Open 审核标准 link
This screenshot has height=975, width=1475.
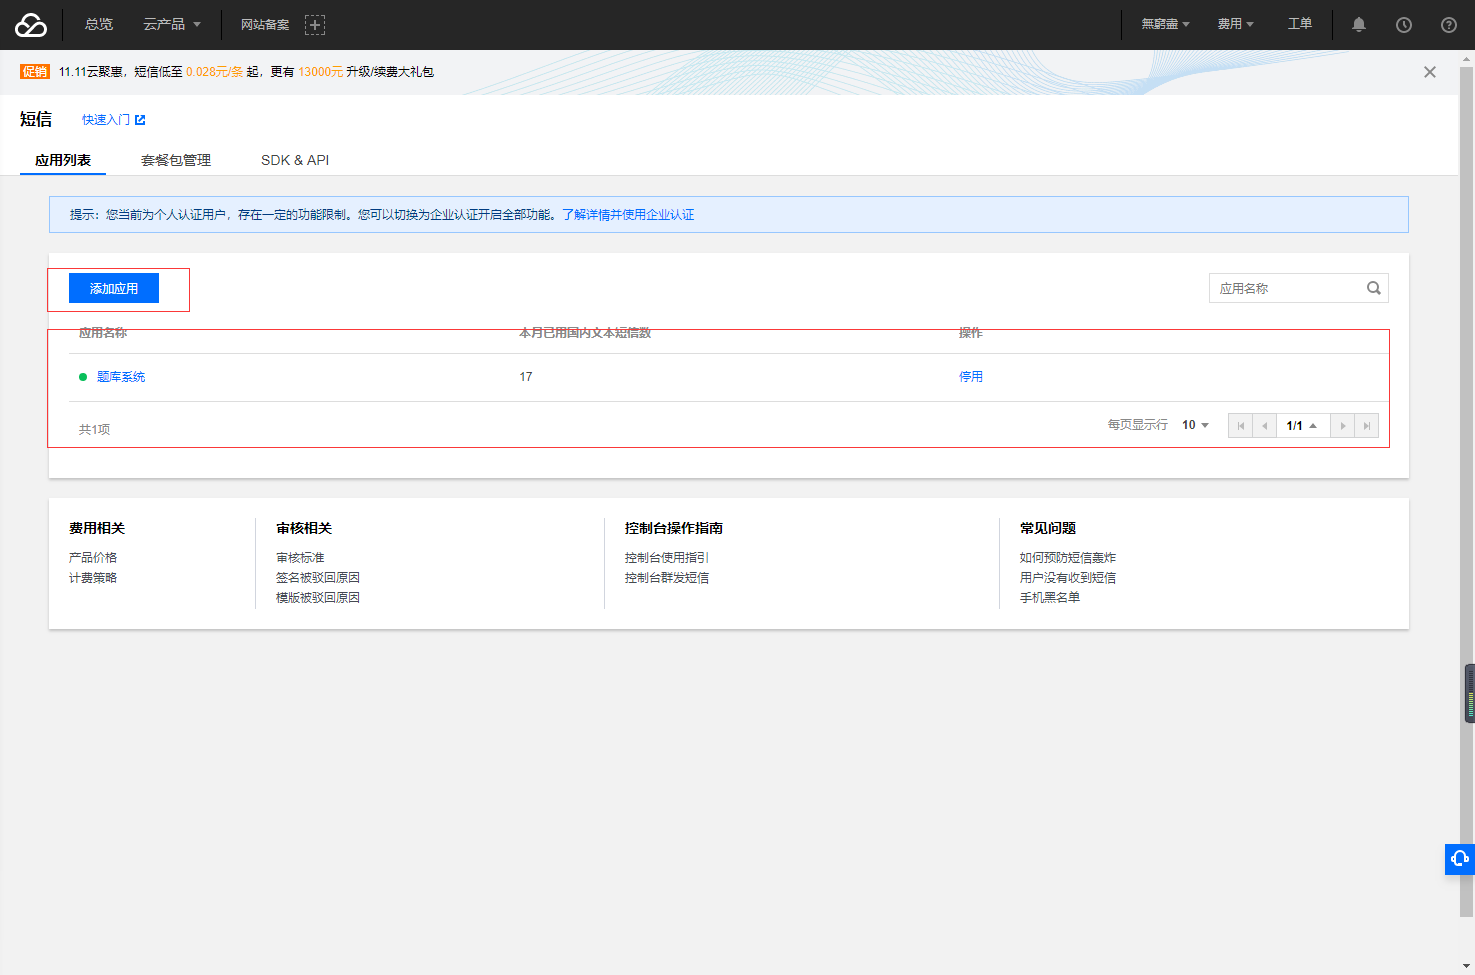coord(300,558)
